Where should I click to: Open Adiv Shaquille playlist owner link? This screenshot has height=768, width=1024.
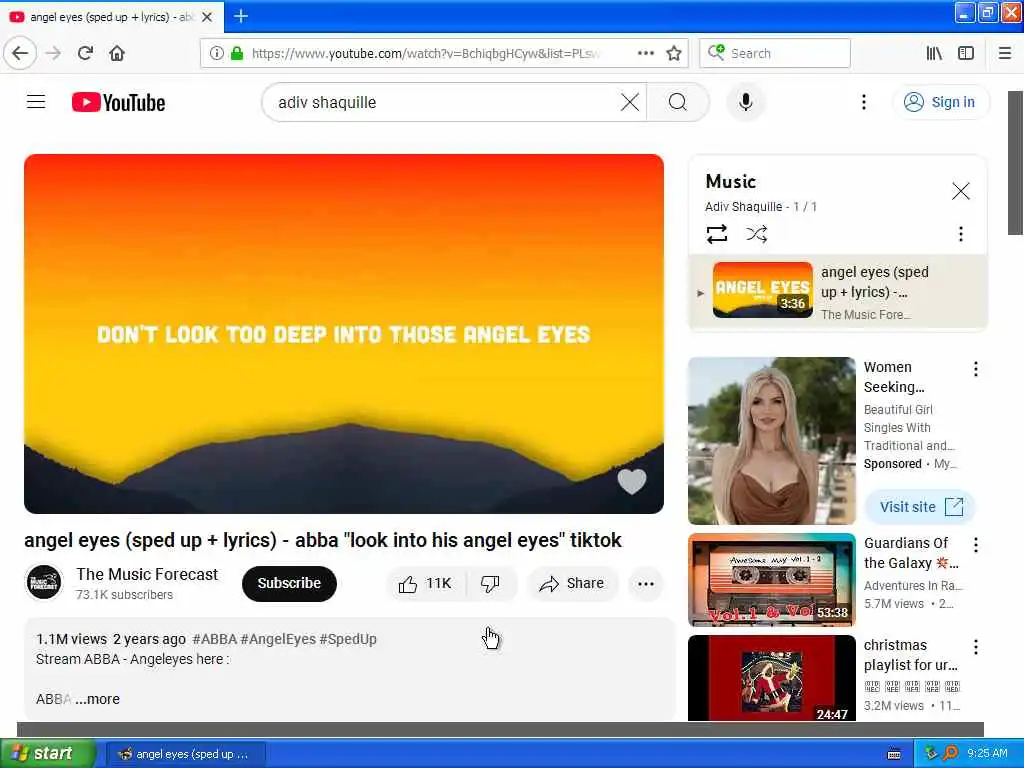[x=743, y=206]
